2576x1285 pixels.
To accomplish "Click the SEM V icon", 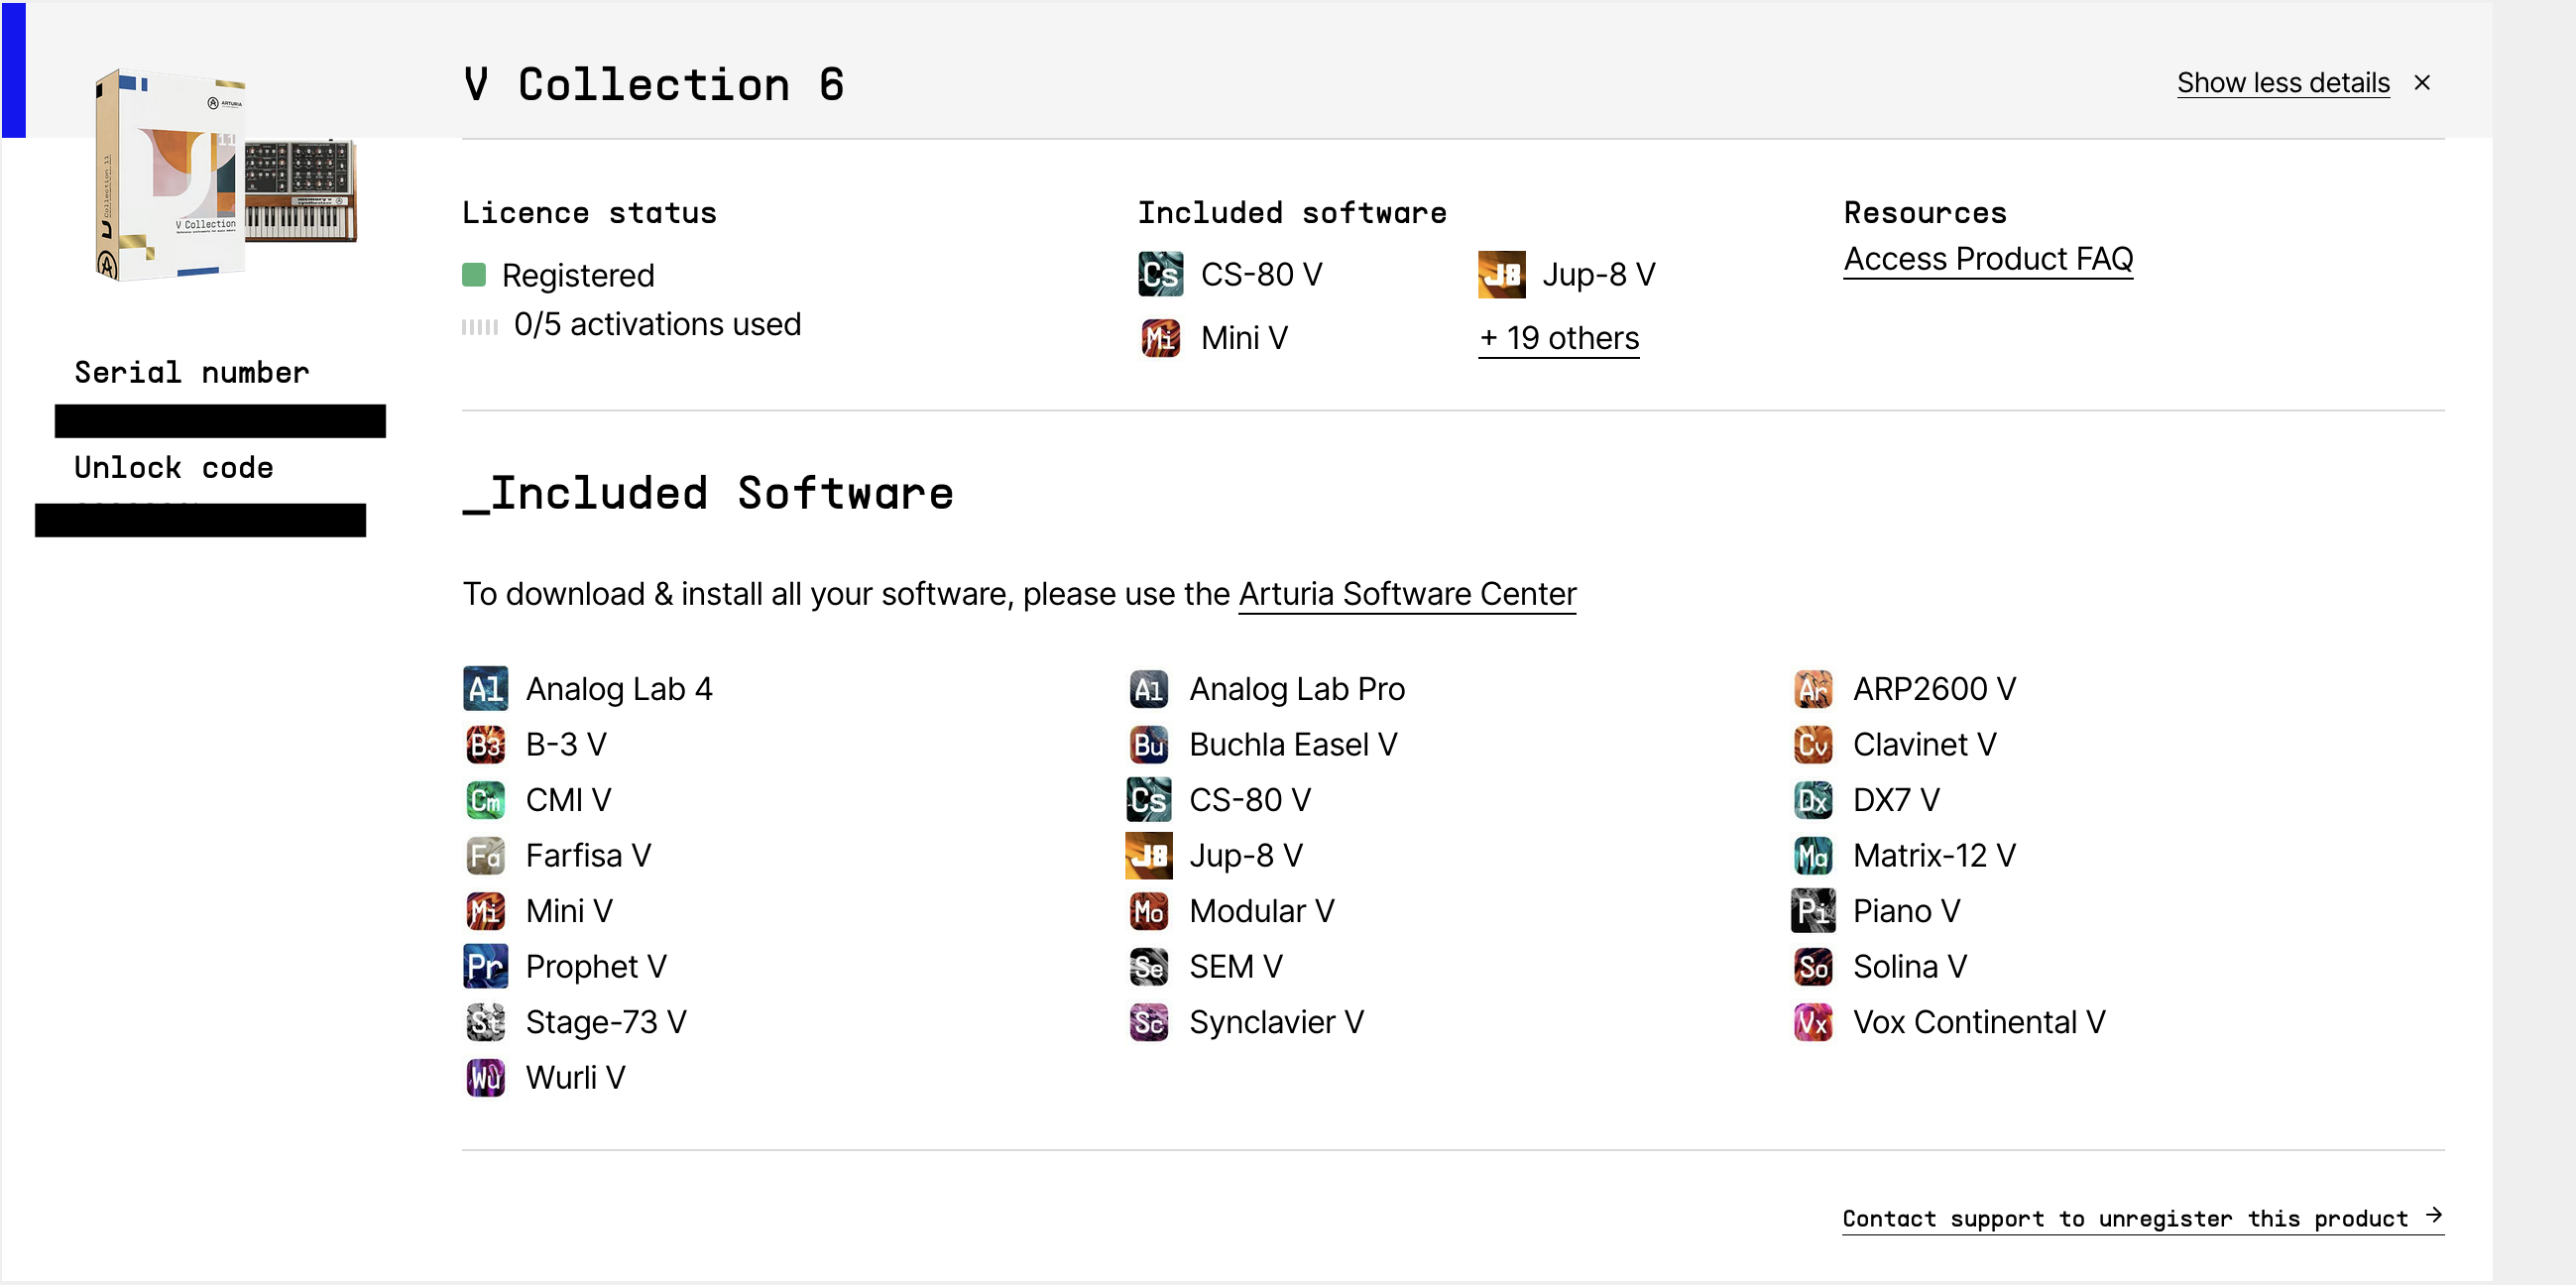I will coord(1148,967).
